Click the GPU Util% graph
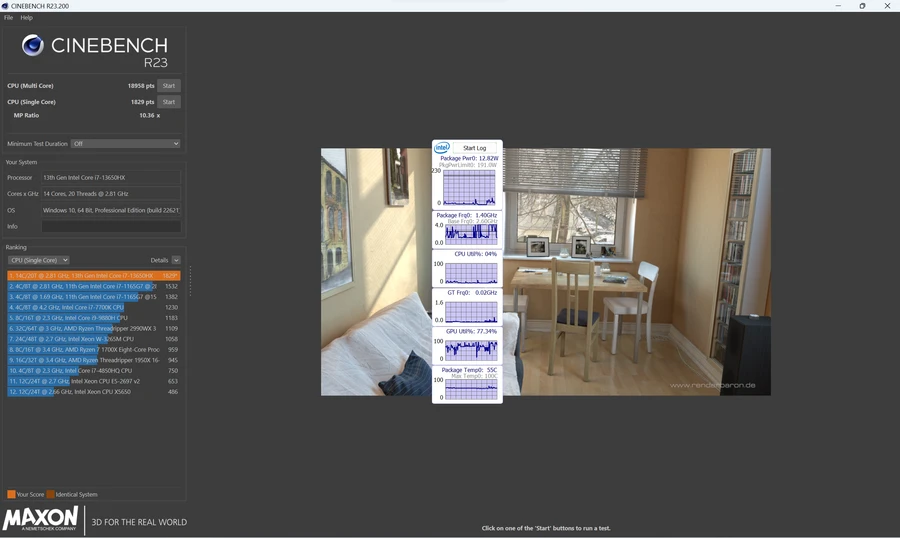The image size is (900, 538). 471,350
